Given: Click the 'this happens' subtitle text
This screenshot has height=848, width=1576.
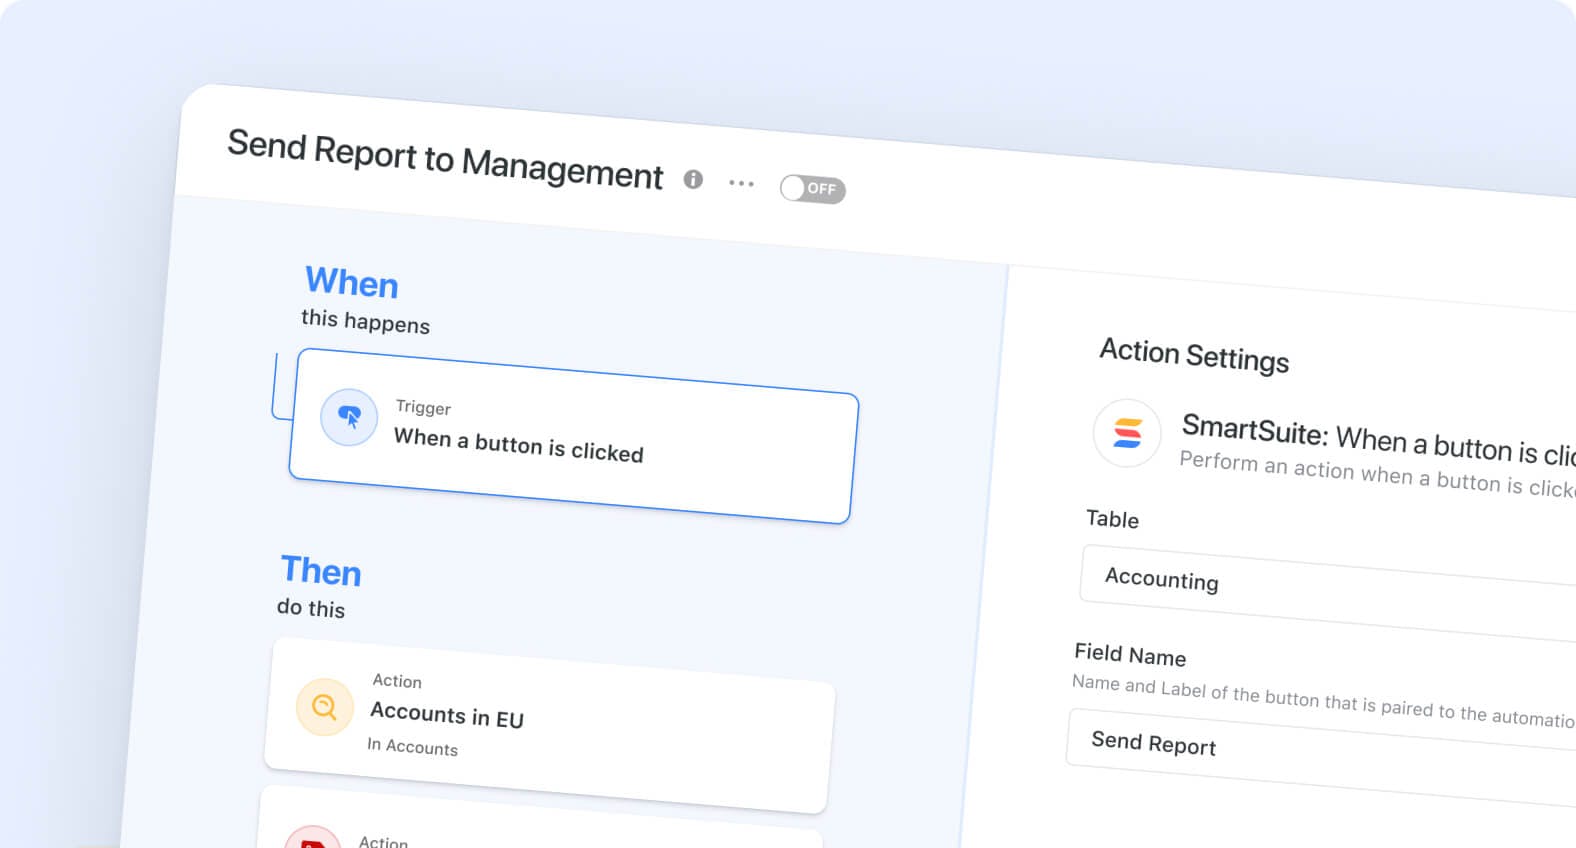Looking at the screenshot, I should click(x=365, y=321).
